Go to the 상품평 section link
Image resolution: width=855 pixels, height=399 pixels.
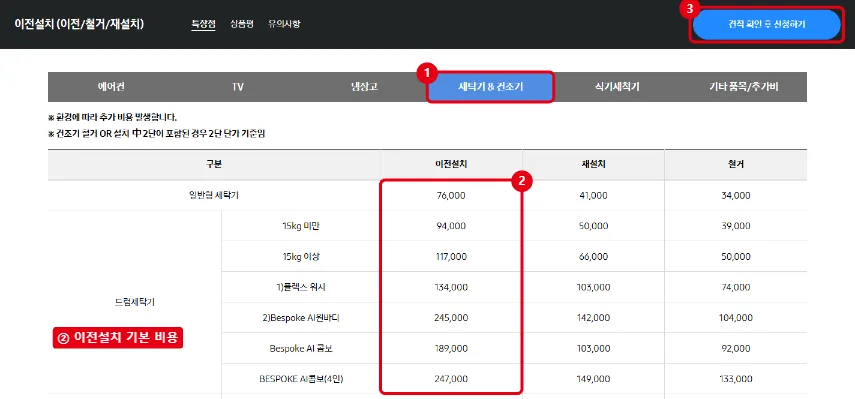coord(242,24)
